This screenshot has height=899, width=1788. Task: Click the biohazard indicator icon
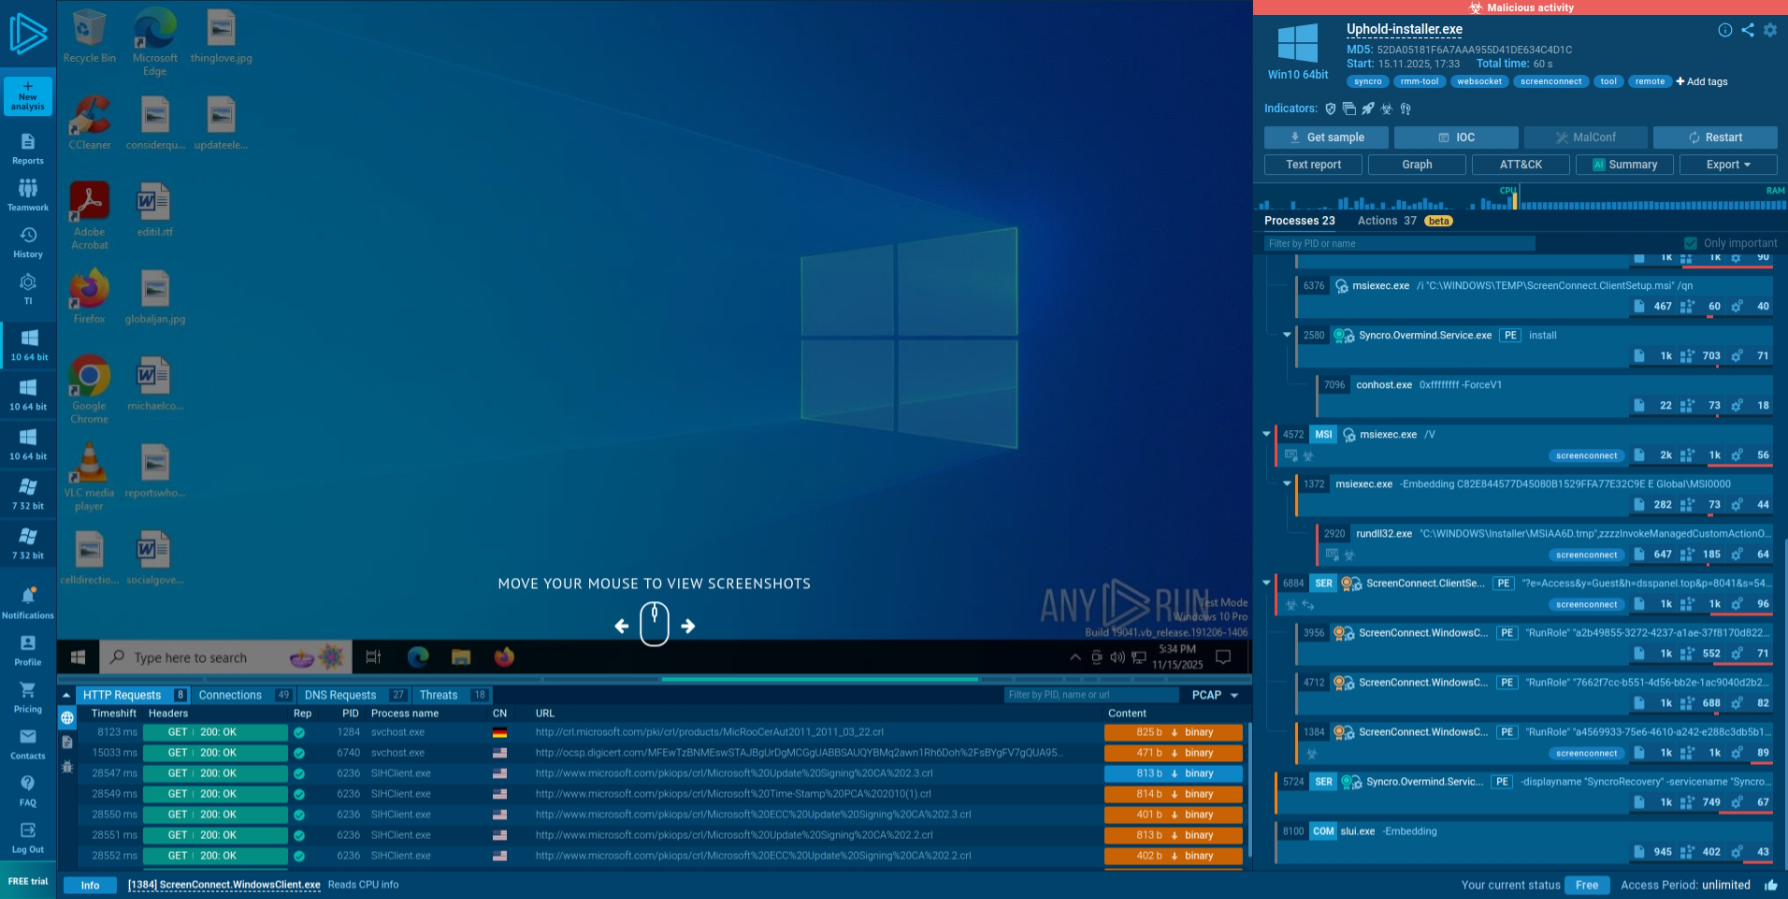point(1387,108)
